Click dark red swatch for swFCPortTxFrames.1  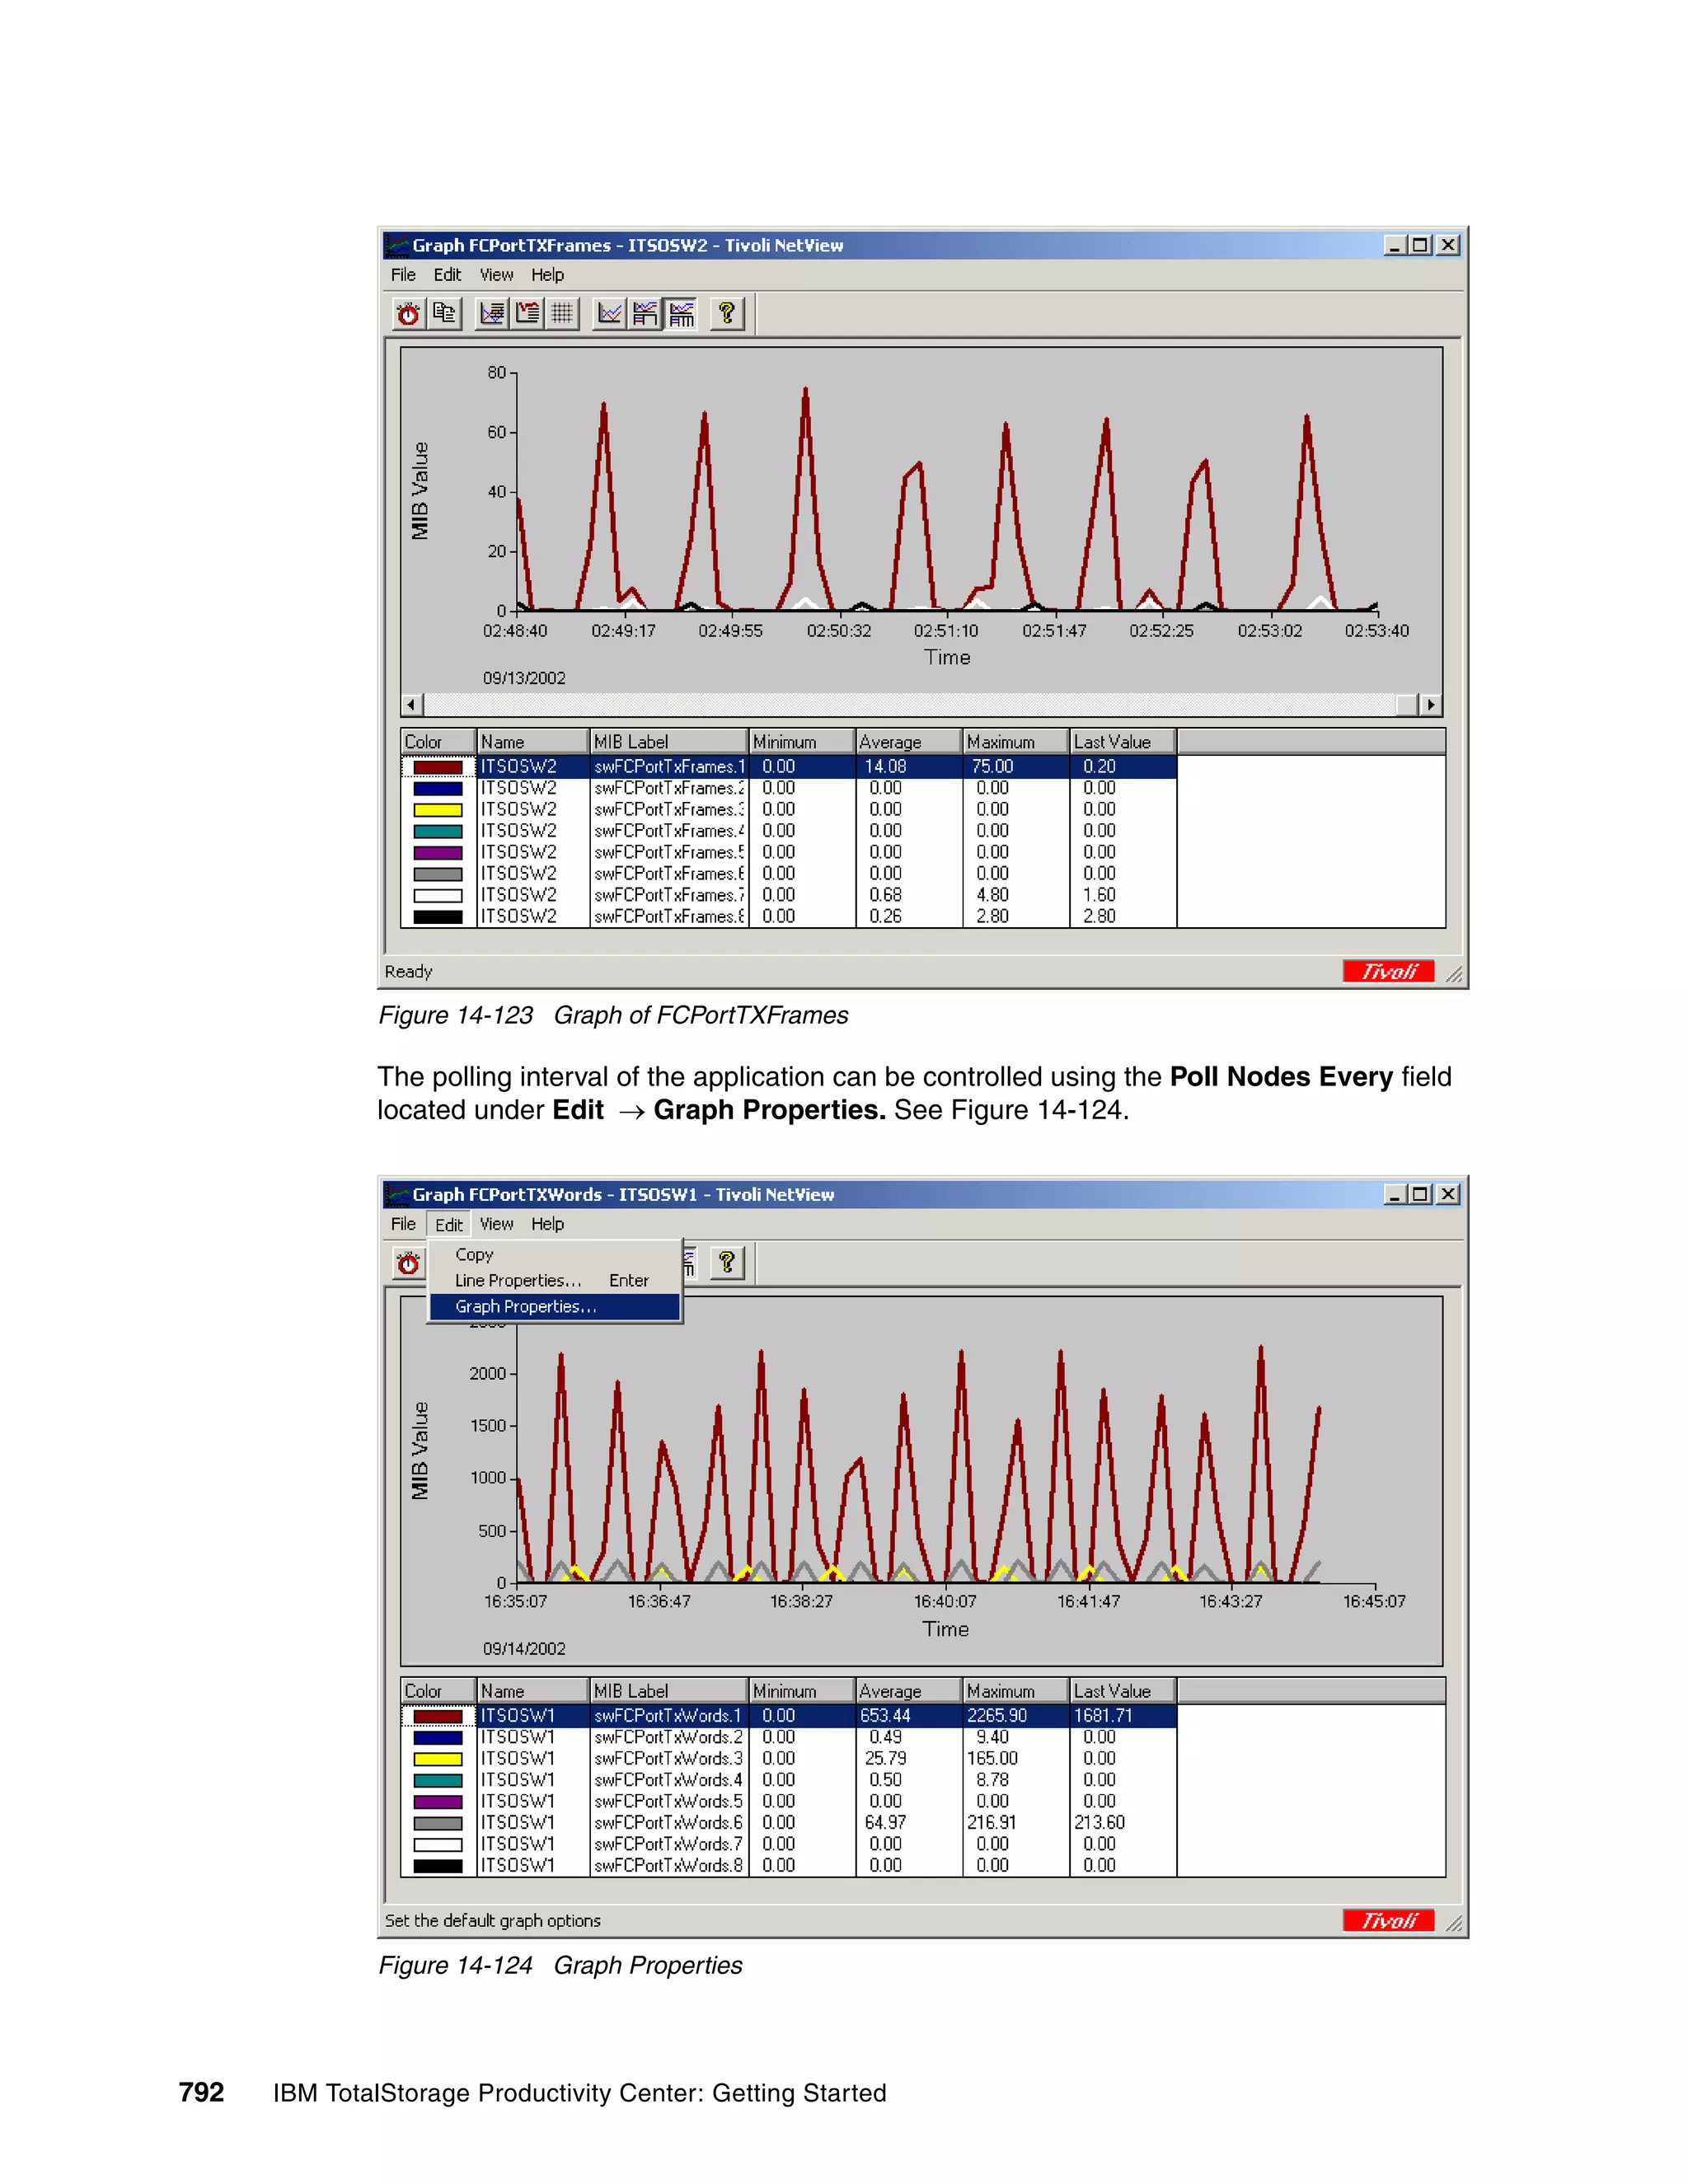[x=438, y=767]
